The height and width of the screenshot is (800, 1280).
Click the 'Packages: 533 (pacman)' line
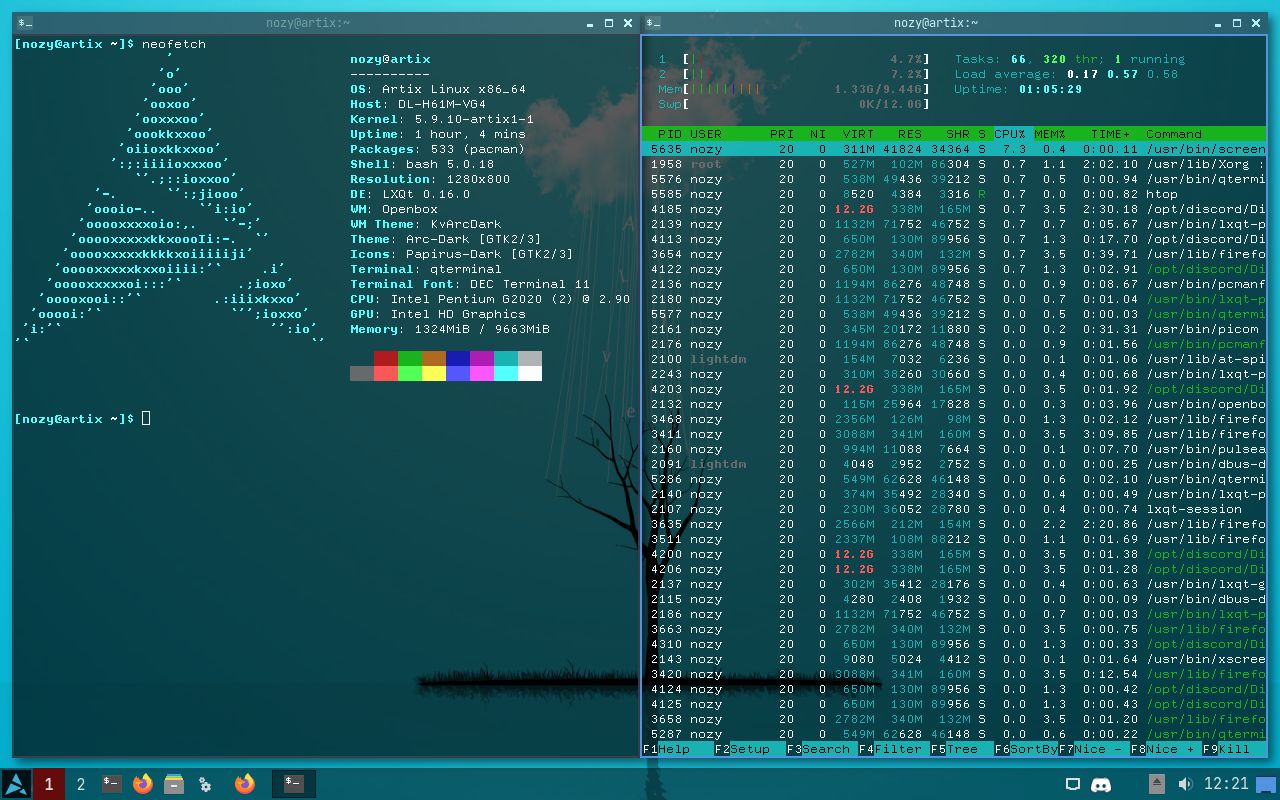coord(438,149)
